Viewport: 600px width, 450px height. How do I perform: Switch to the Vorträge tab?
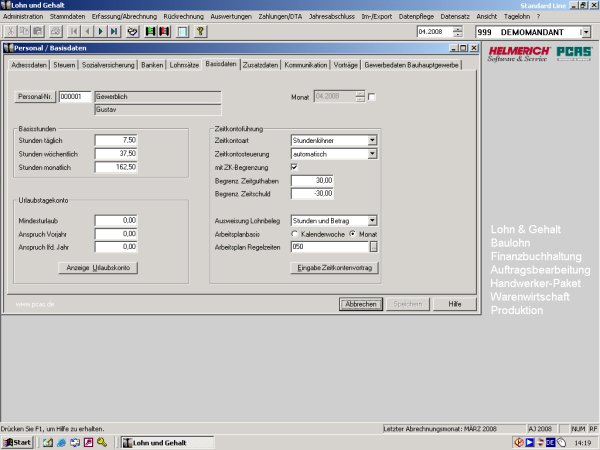point(346,65)
